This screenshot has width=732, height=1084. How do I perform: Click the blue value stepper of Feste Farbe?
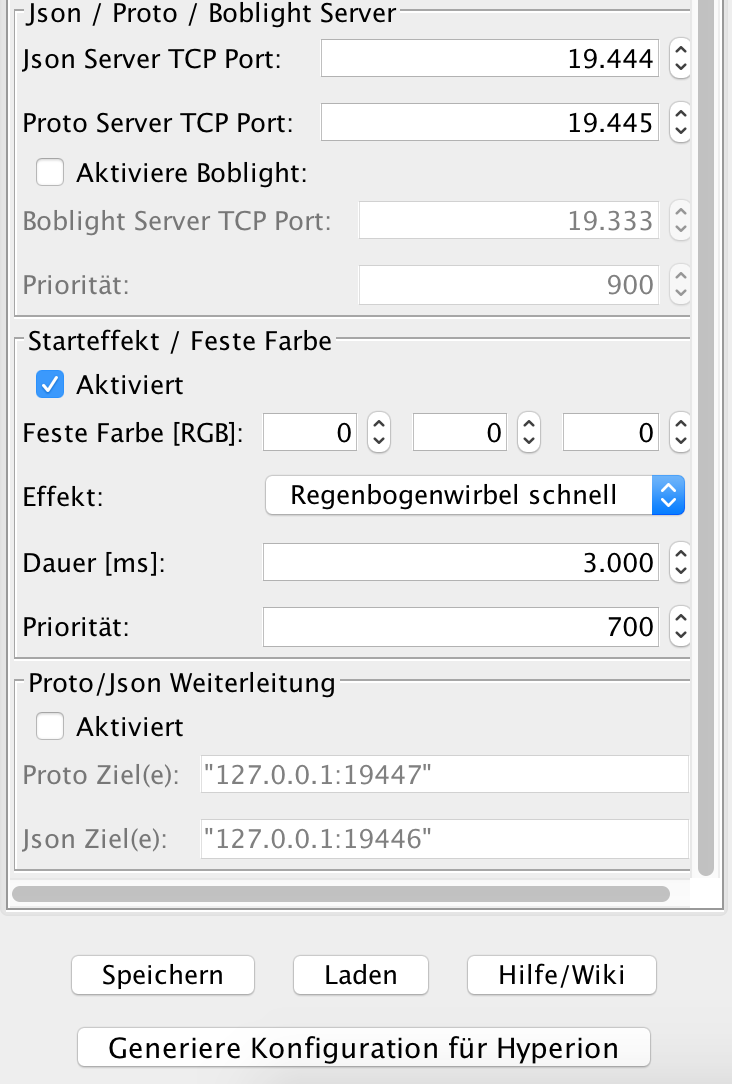[x=680, y=433]
